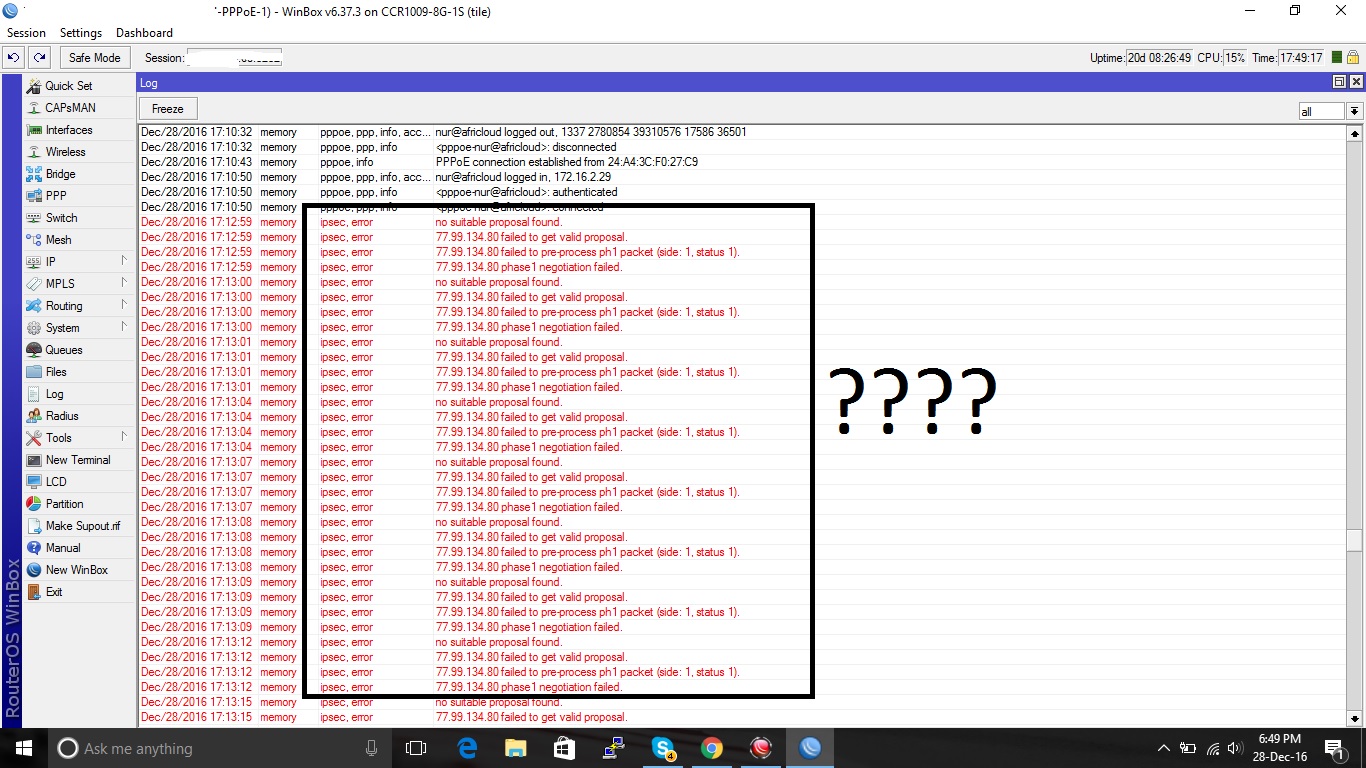The height and width of the screenshot is (768, 1366).
Task: Open Quick Set from sidebar
Action: point(68,86)
